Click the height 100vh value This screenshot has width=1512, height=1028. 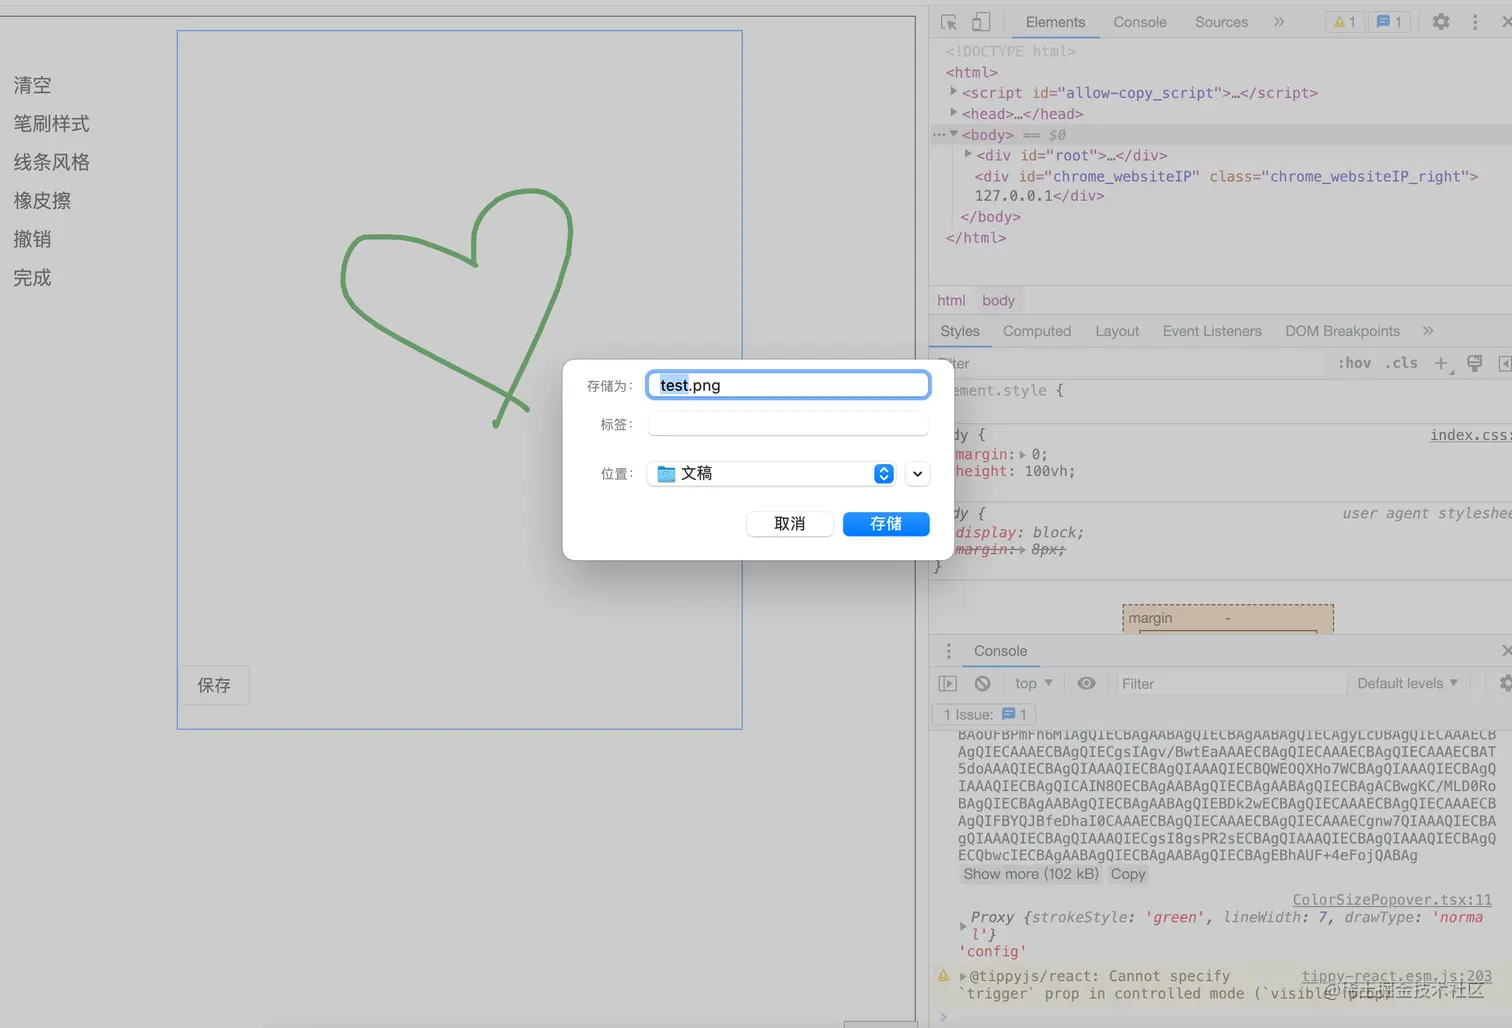click(x=1046, y=471)
